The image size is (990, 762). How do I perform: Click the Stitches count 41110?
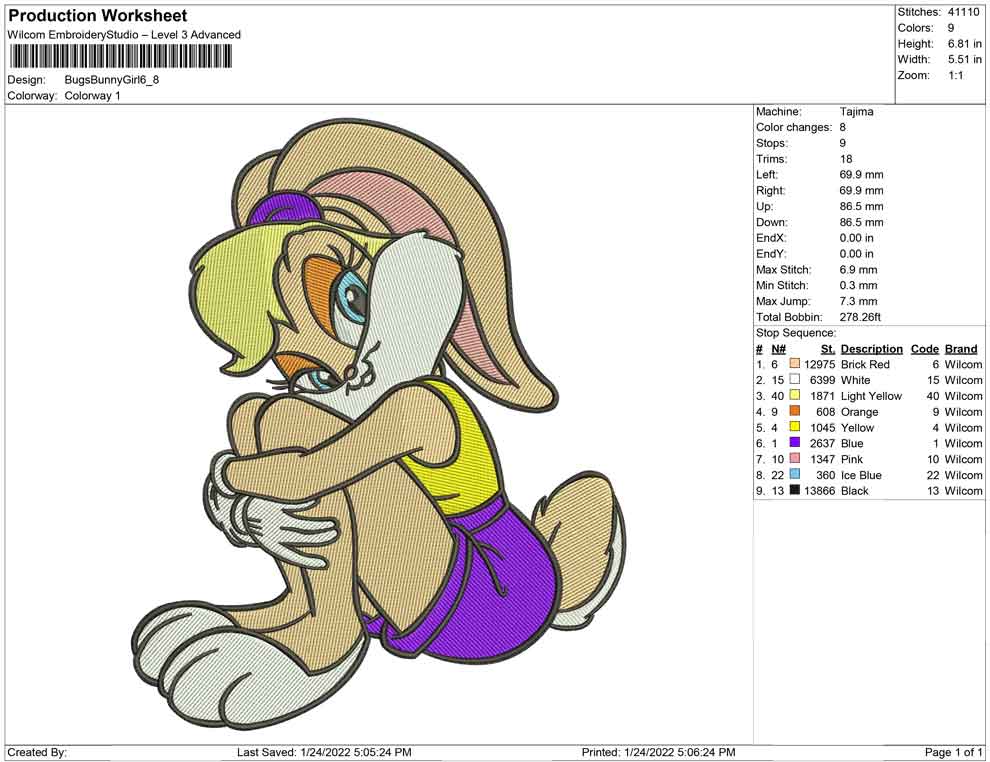click(963, 12)
